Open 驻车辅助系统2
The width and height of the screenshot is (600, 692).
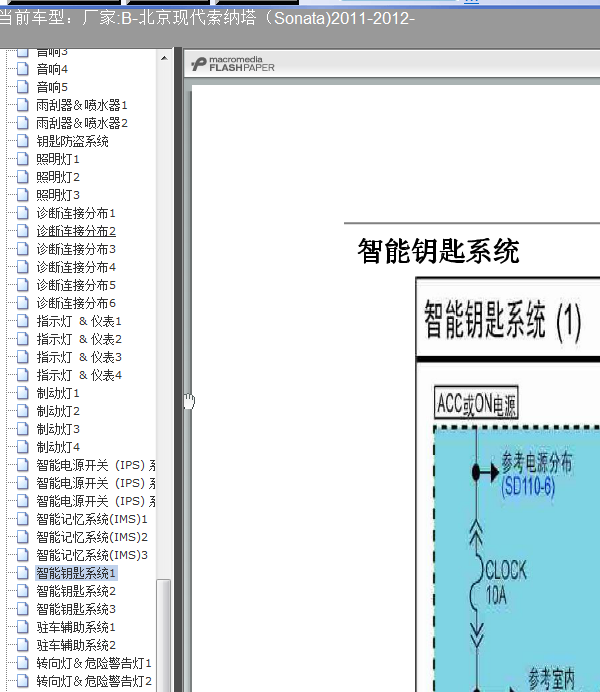pyautogui.click(x=76, y=646)
